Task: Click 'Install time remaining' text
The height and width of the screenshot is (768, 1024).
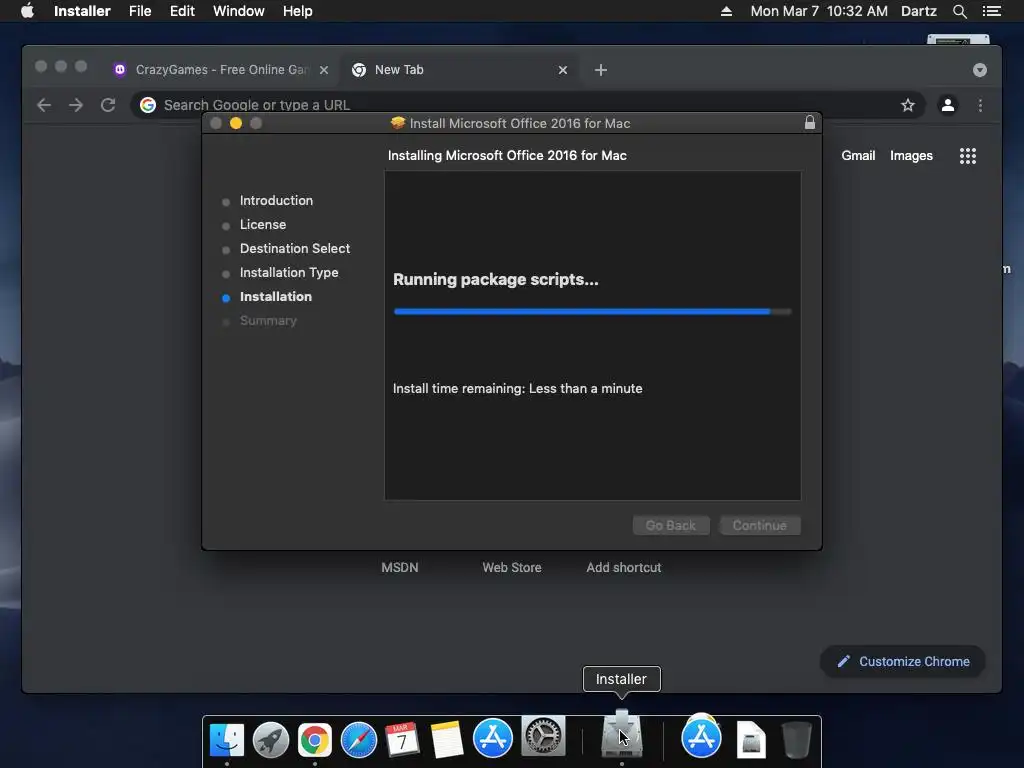Action: (x=517, y=389)
